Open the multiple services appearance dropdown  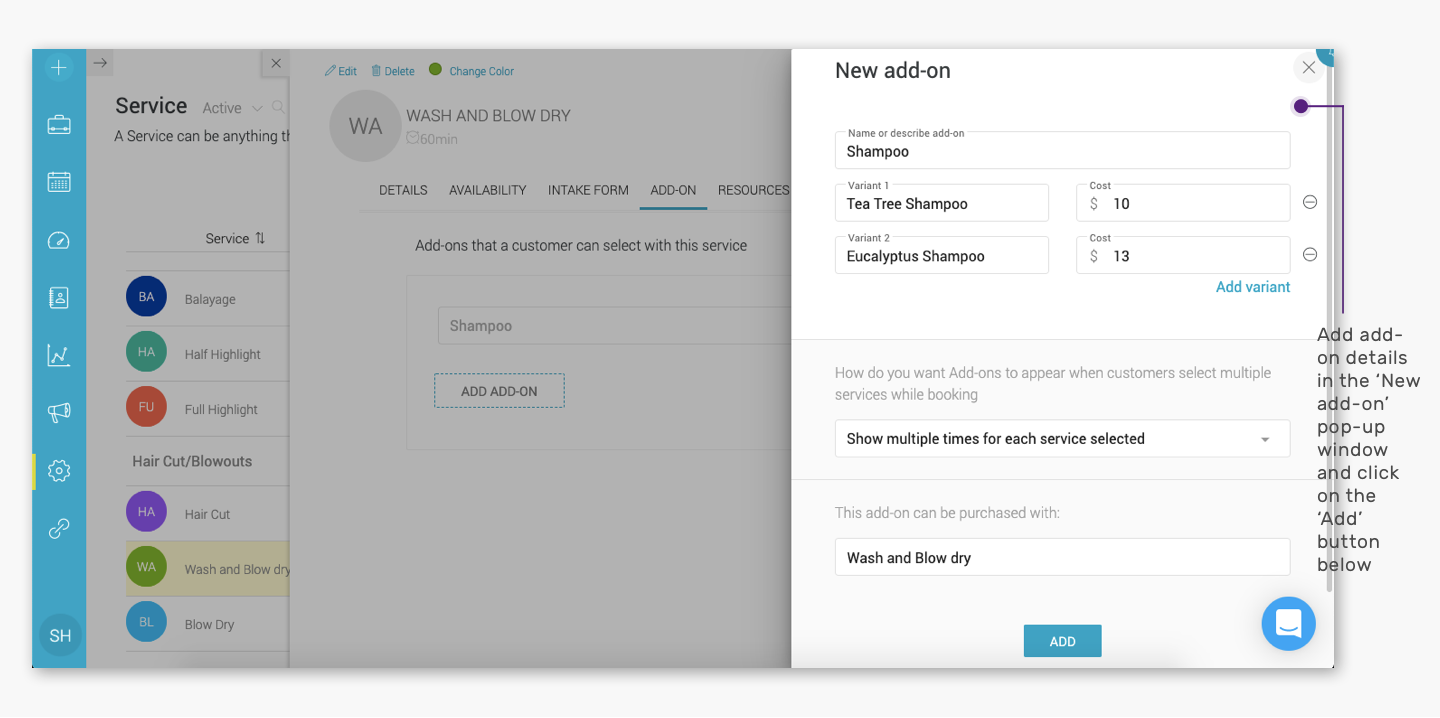[1062, 438]
